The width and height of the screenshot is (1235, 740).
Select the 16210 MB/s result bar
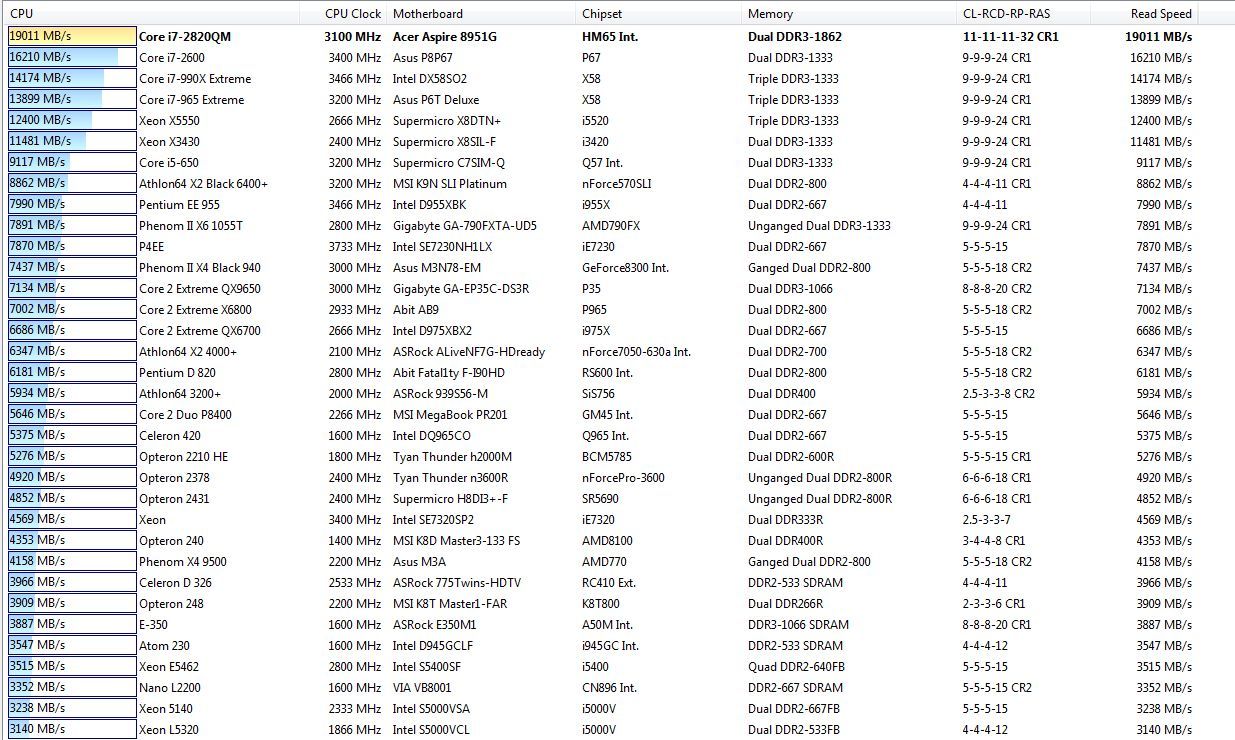[71, 58]
